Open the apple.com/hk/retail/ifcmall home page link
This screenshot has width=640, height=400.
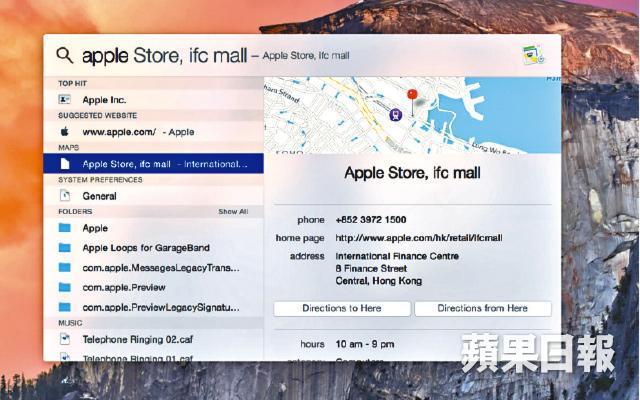point(419,238)
